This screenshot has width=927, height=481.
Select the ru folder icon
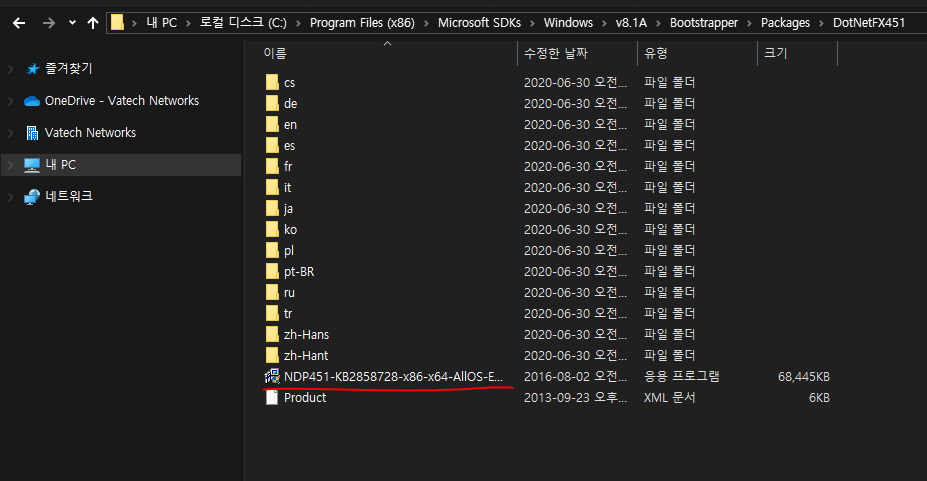point(272,292)
